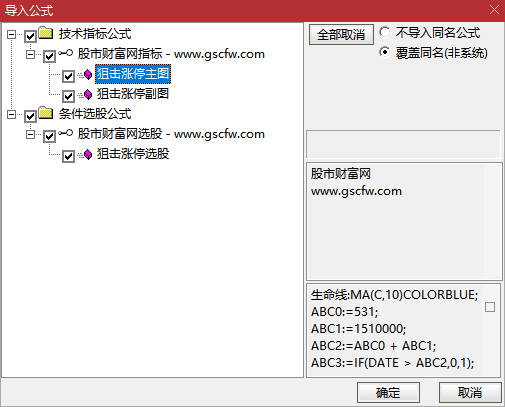Select 股市财富网指标 - www.gscfw.com group label
This screenshot has width=505, height=407.
171,54
